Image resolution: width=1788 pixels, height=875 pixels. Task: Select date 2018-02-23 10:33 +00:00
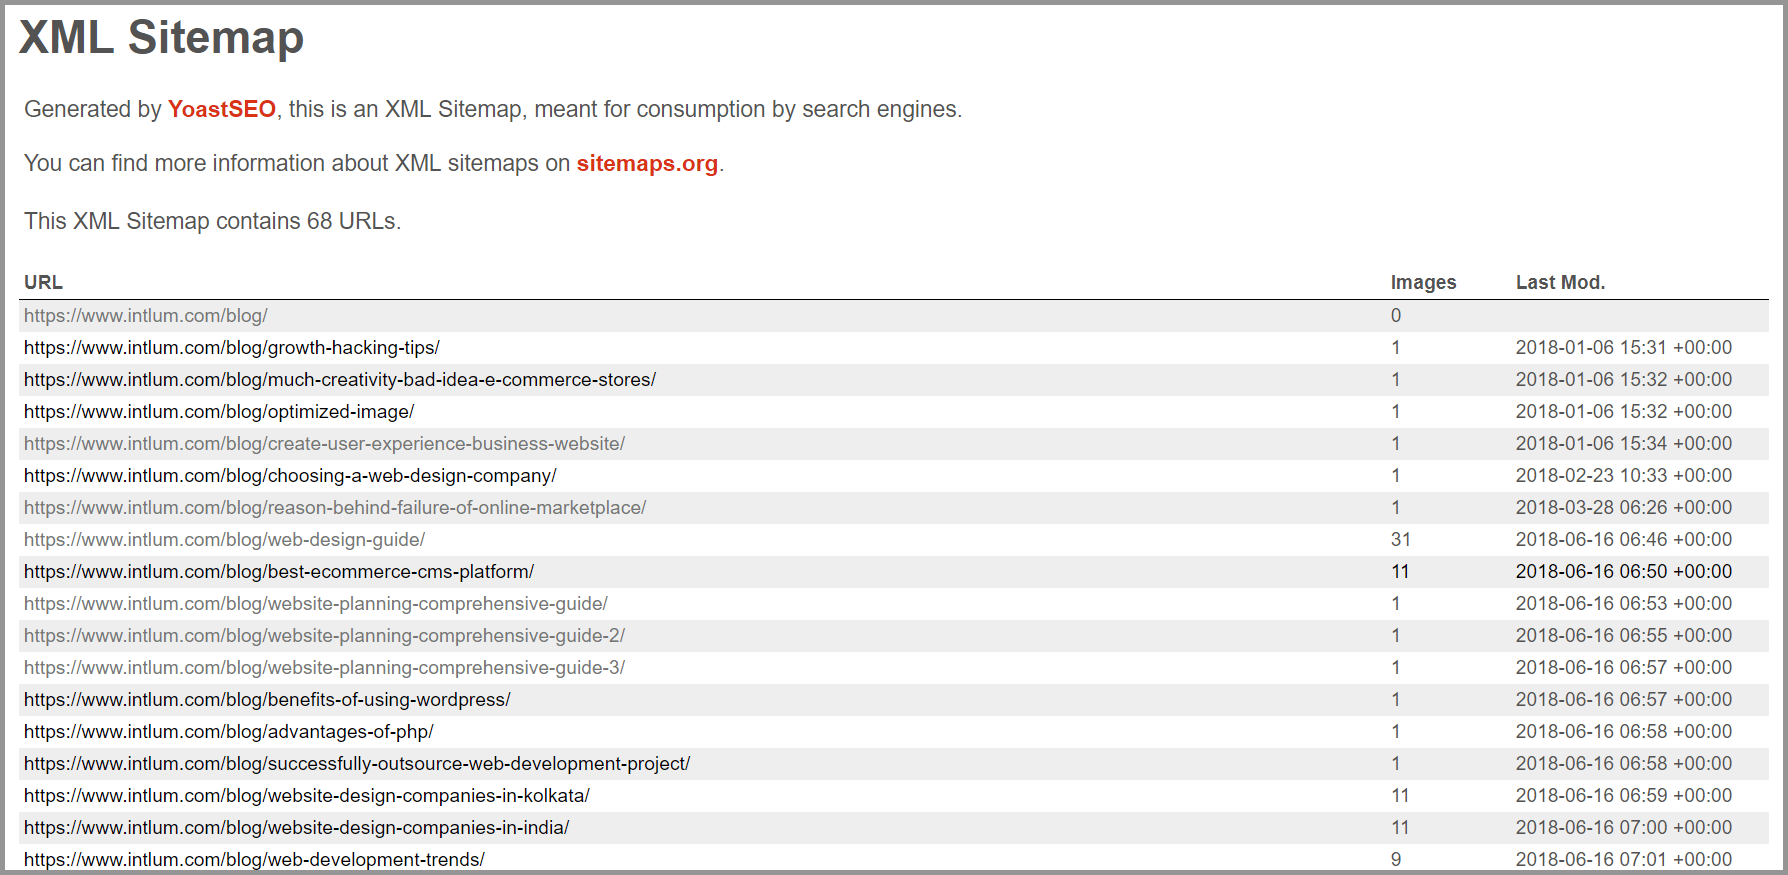(x=1624, y=476)
